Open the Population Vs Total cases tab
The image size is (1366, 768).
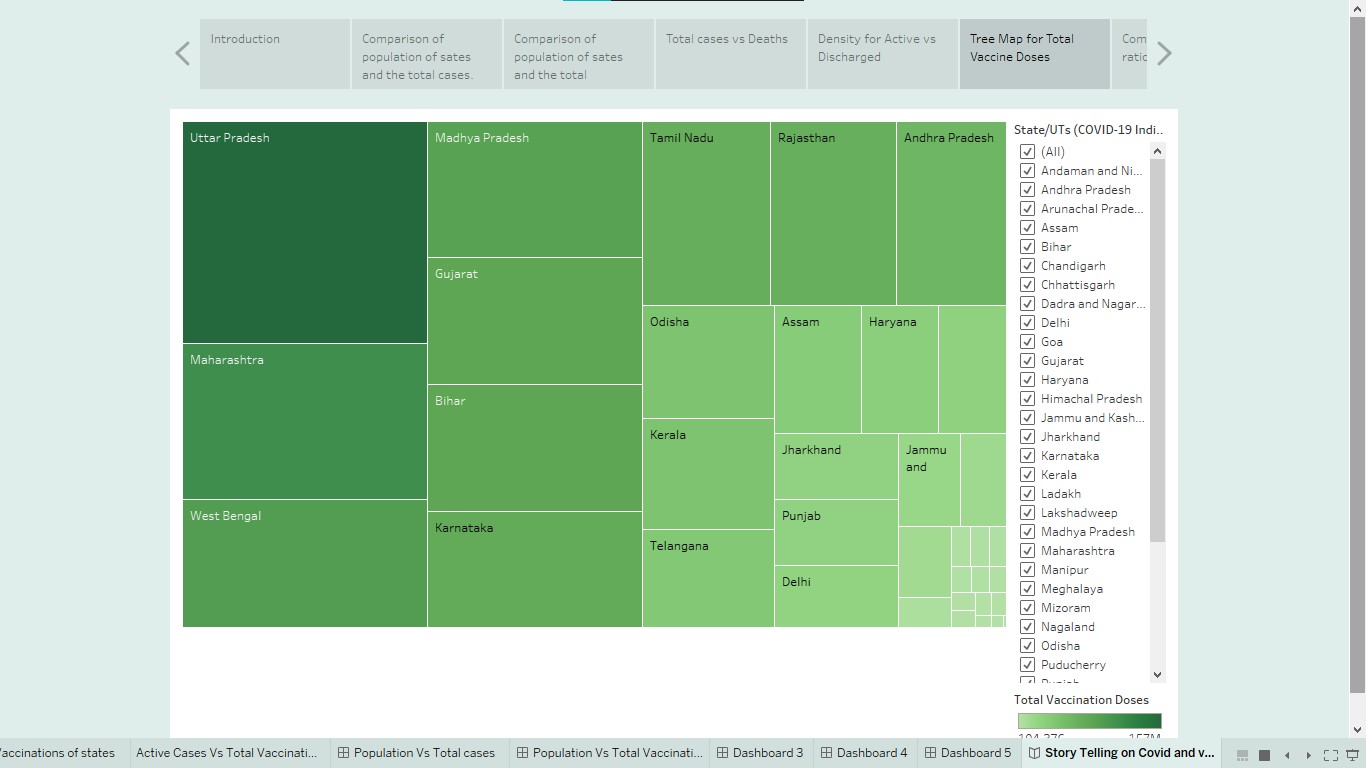pos(418,753)
